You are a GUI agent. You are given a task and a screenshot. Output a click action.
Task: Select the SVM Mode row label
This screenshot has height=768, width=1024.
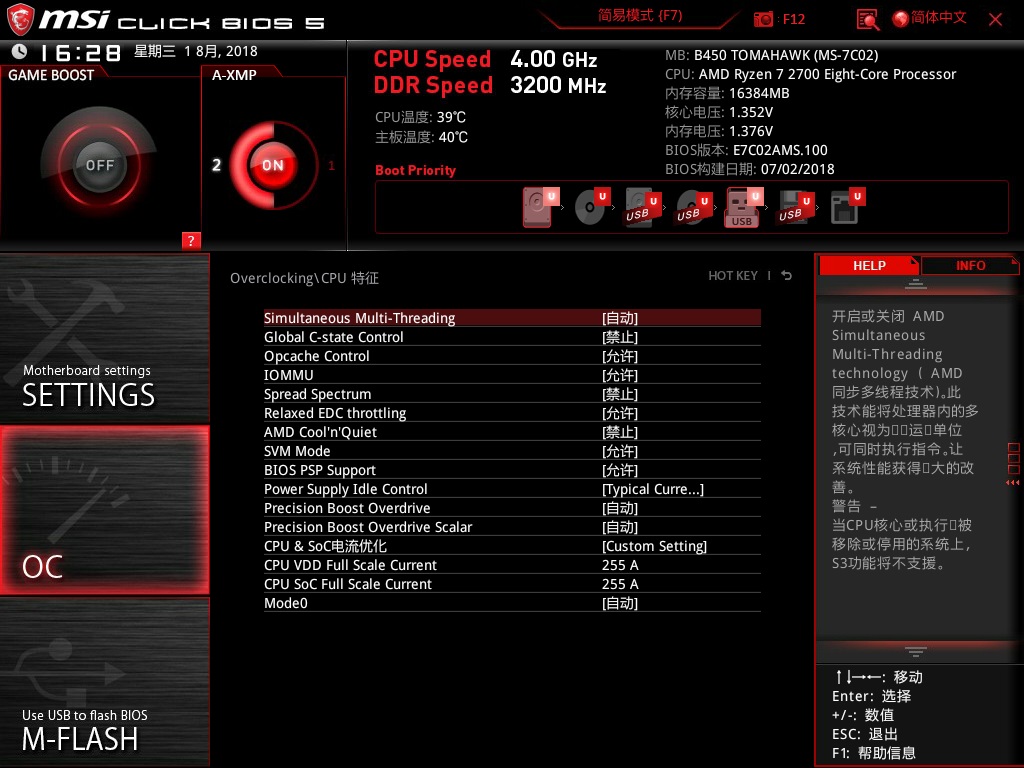click(297, 451)
